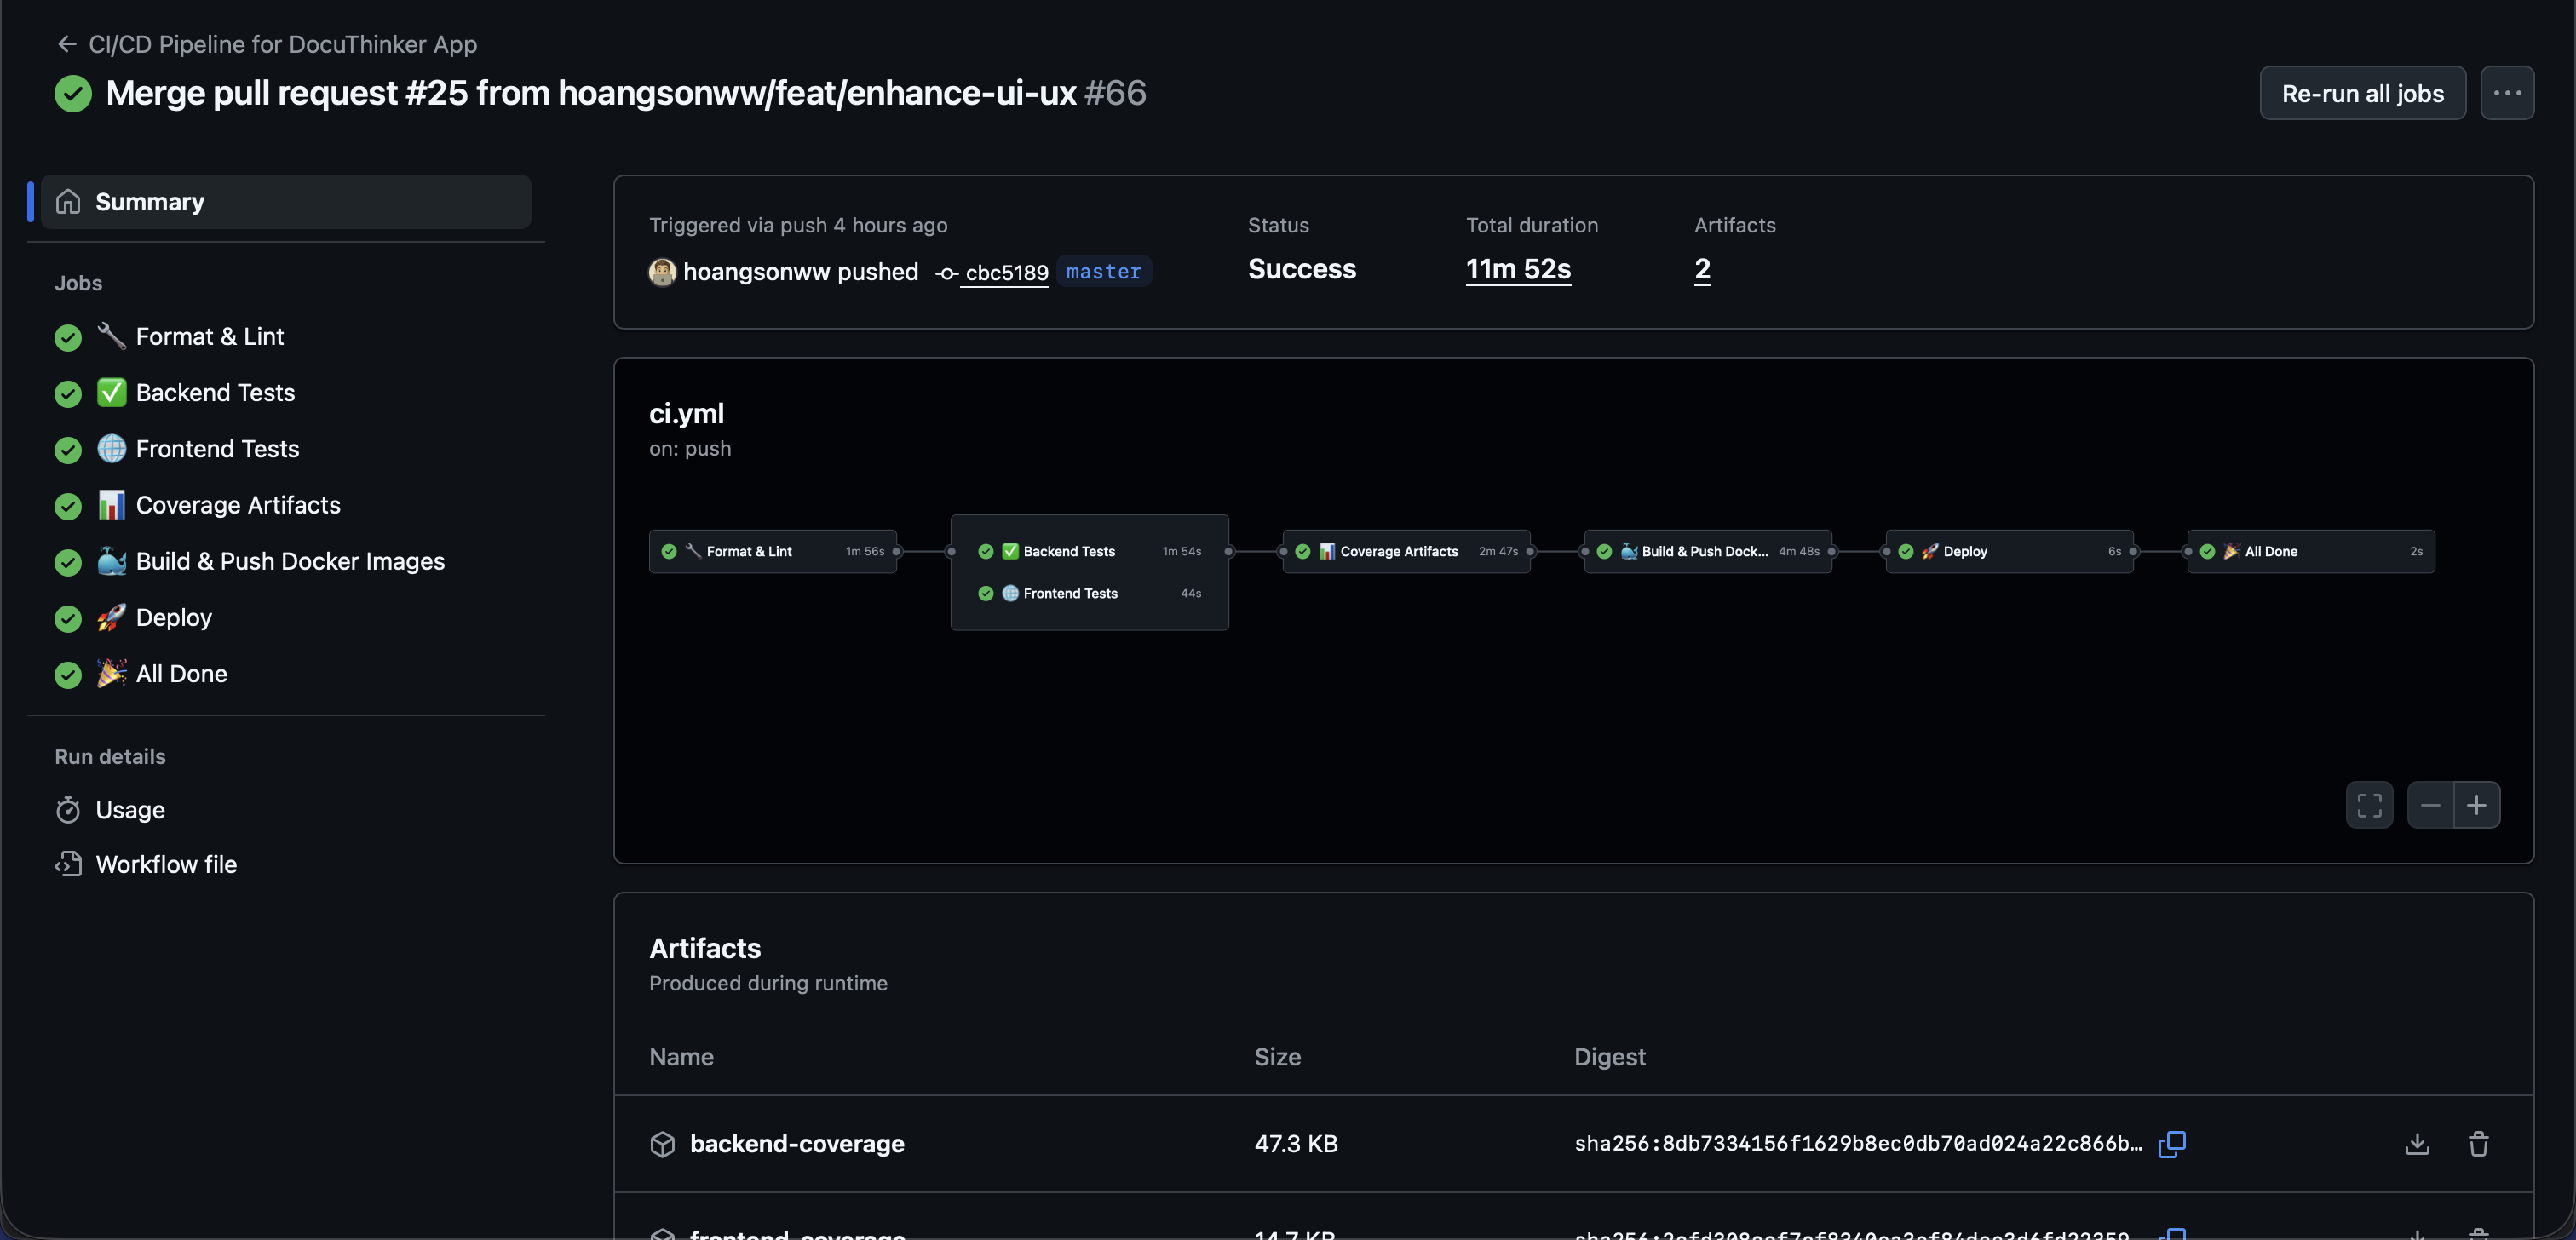
Task: Copy the backend-coverage digest
Action: [x=2171, y=1143]
